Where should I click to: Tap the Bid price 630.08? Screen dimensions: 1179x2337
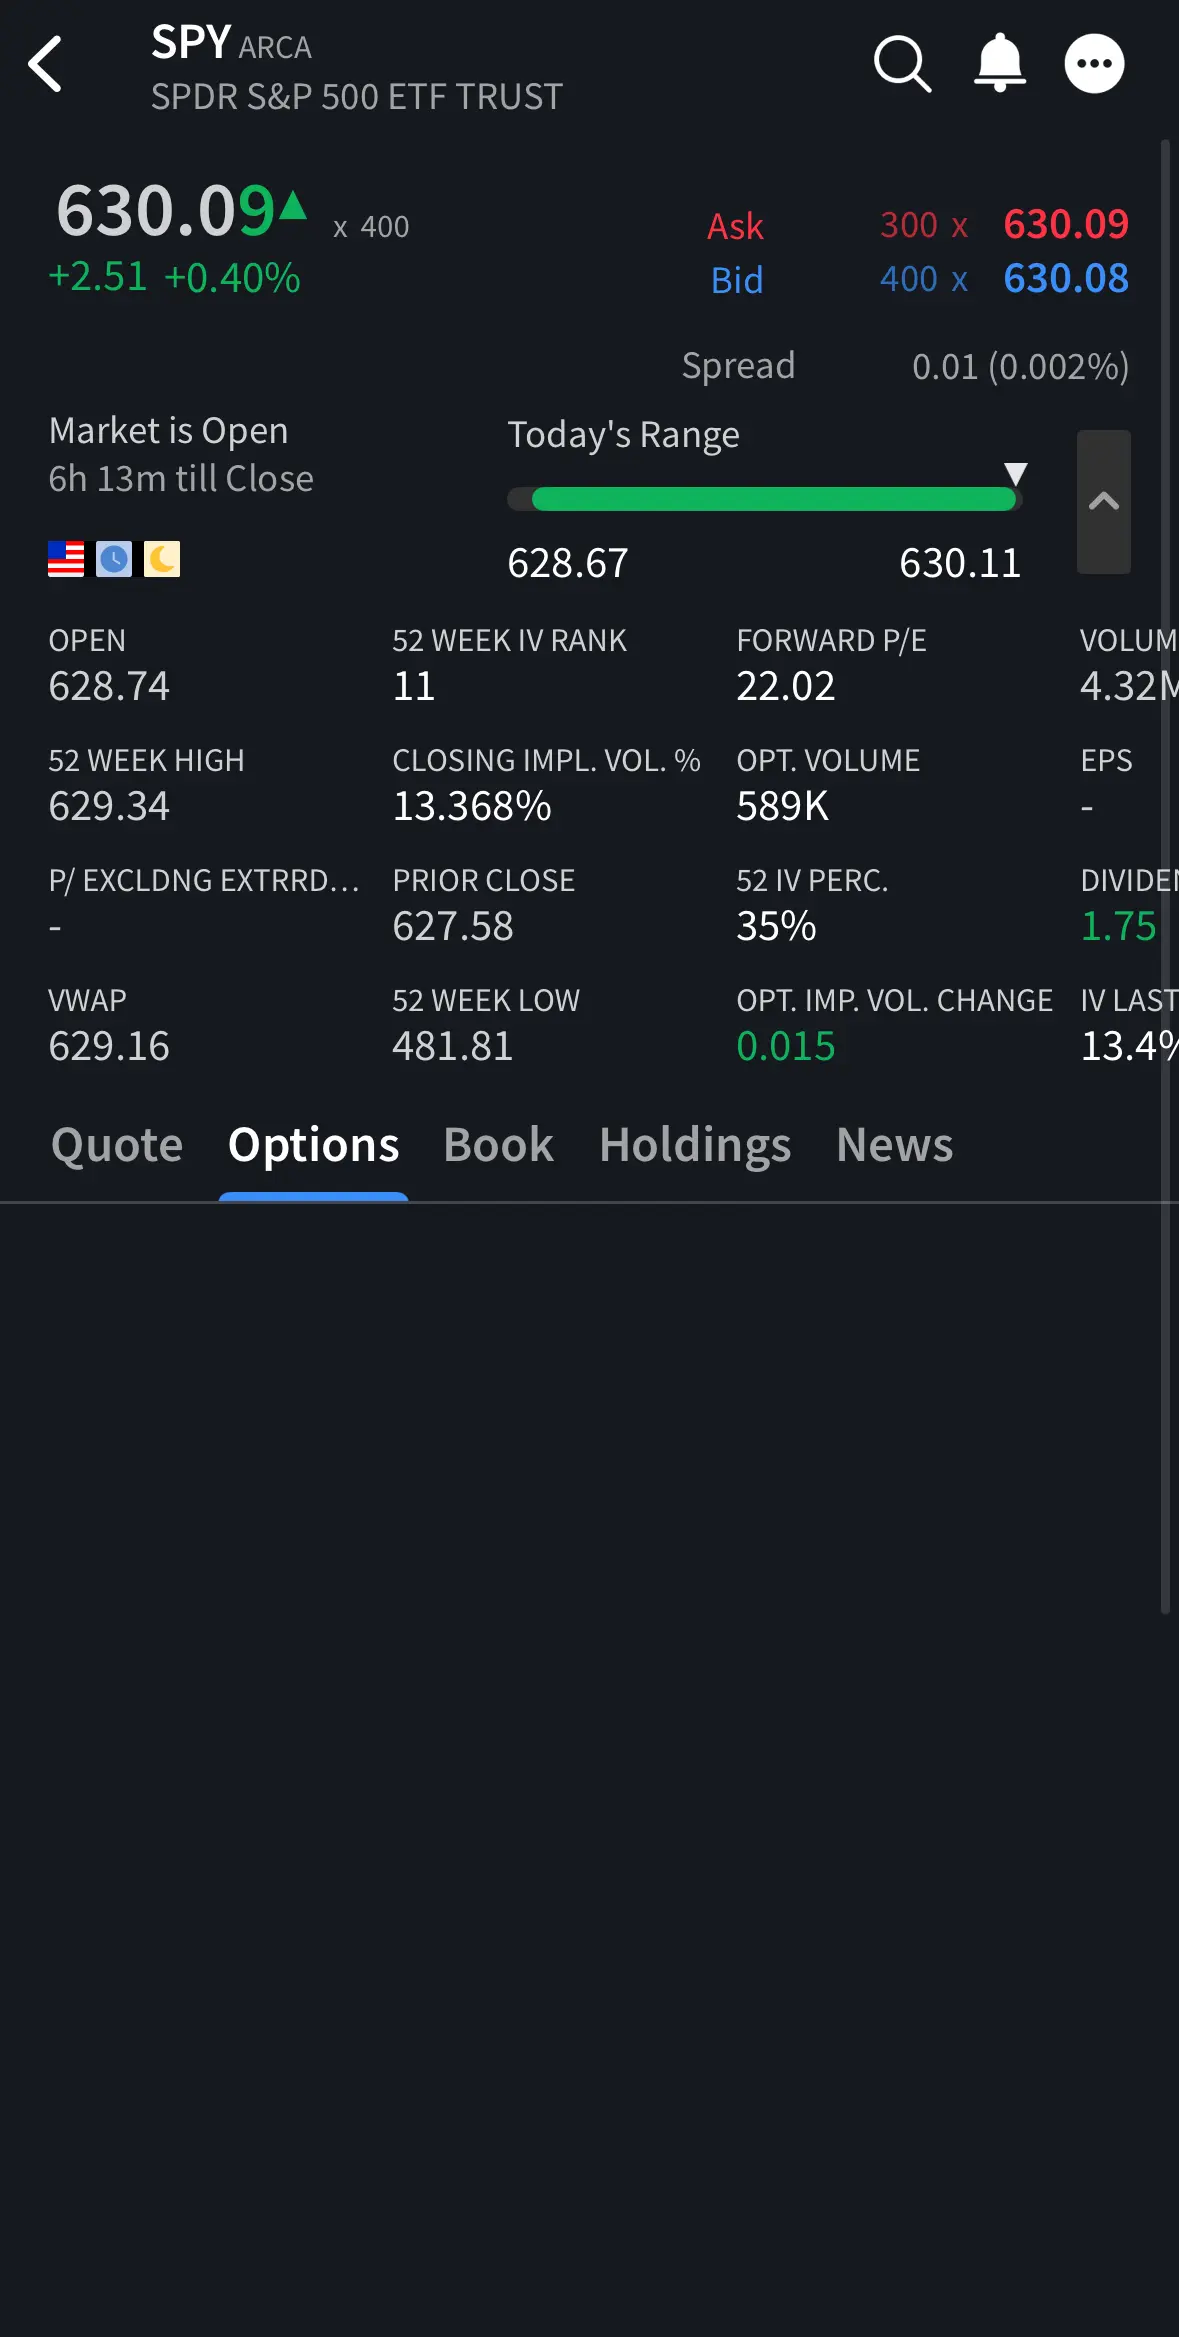(x=1066, y=278)
